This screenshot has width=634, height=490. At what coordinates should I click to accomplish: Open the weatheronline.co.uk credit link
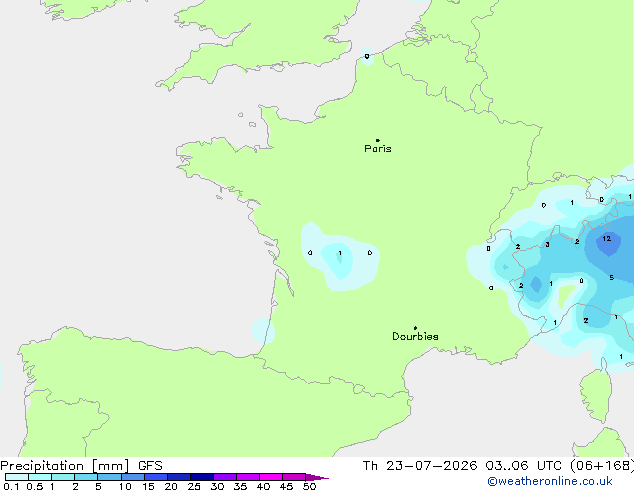(x=550, y=481)
